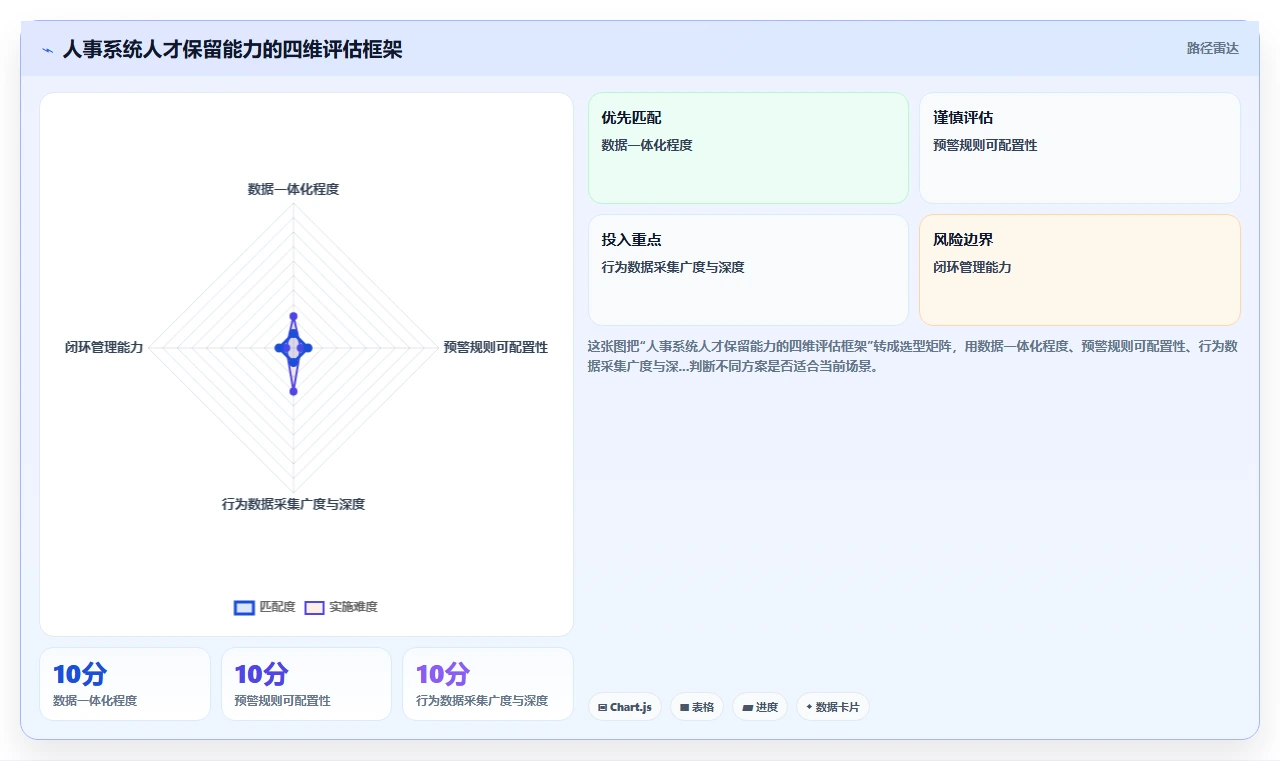Toggle the 匹配度 legend dataset
Image resolution: width=1280 pixels, height=761 pixels.
pos(265,607)
